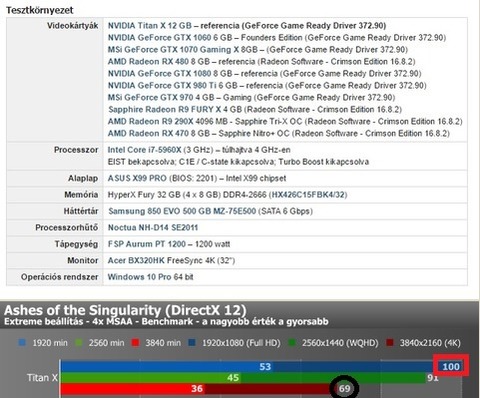Viewport: 480px width, 398px height.
Task: Open the Intel Core i7-5960X link
Action: tap(144, 150)
